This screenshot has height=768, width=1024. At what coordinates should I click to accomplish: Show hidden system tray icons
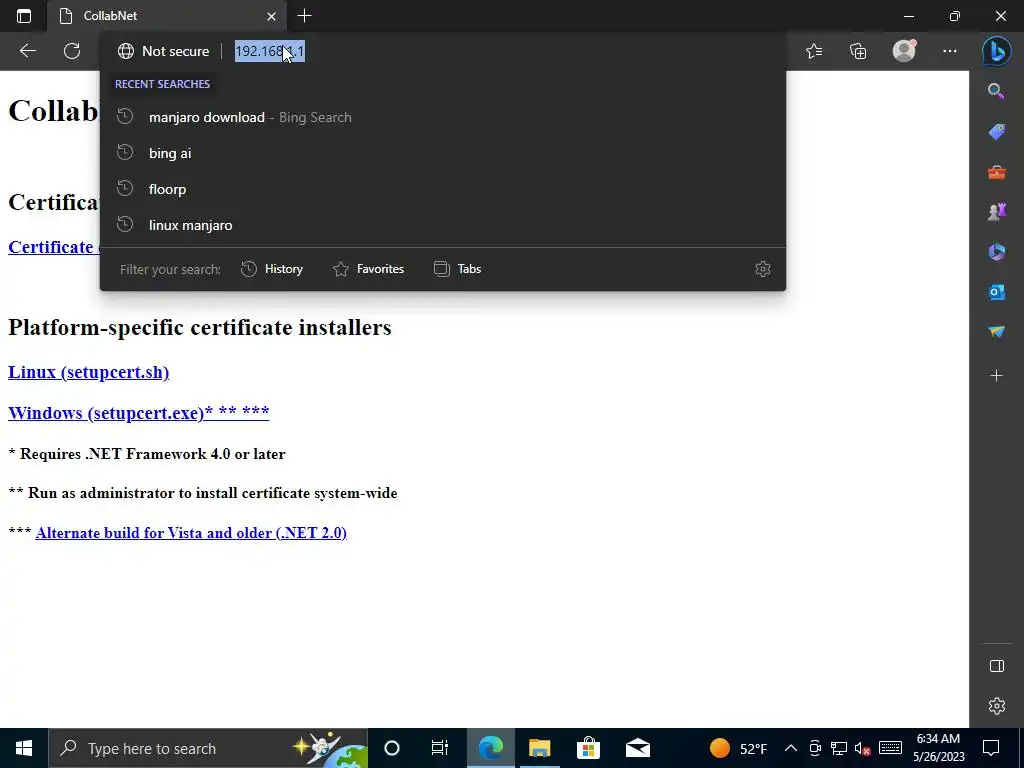coord(790,748)
